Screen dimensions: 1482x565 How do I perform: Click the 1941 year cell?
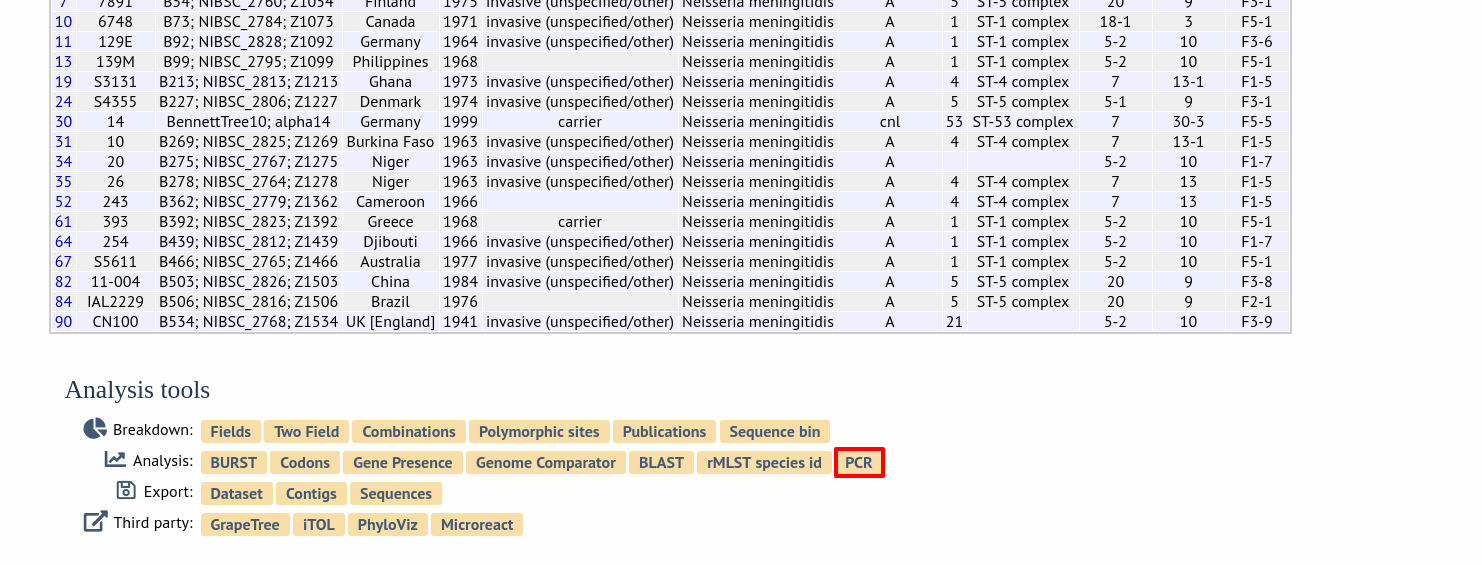click(x=460, y=322)
